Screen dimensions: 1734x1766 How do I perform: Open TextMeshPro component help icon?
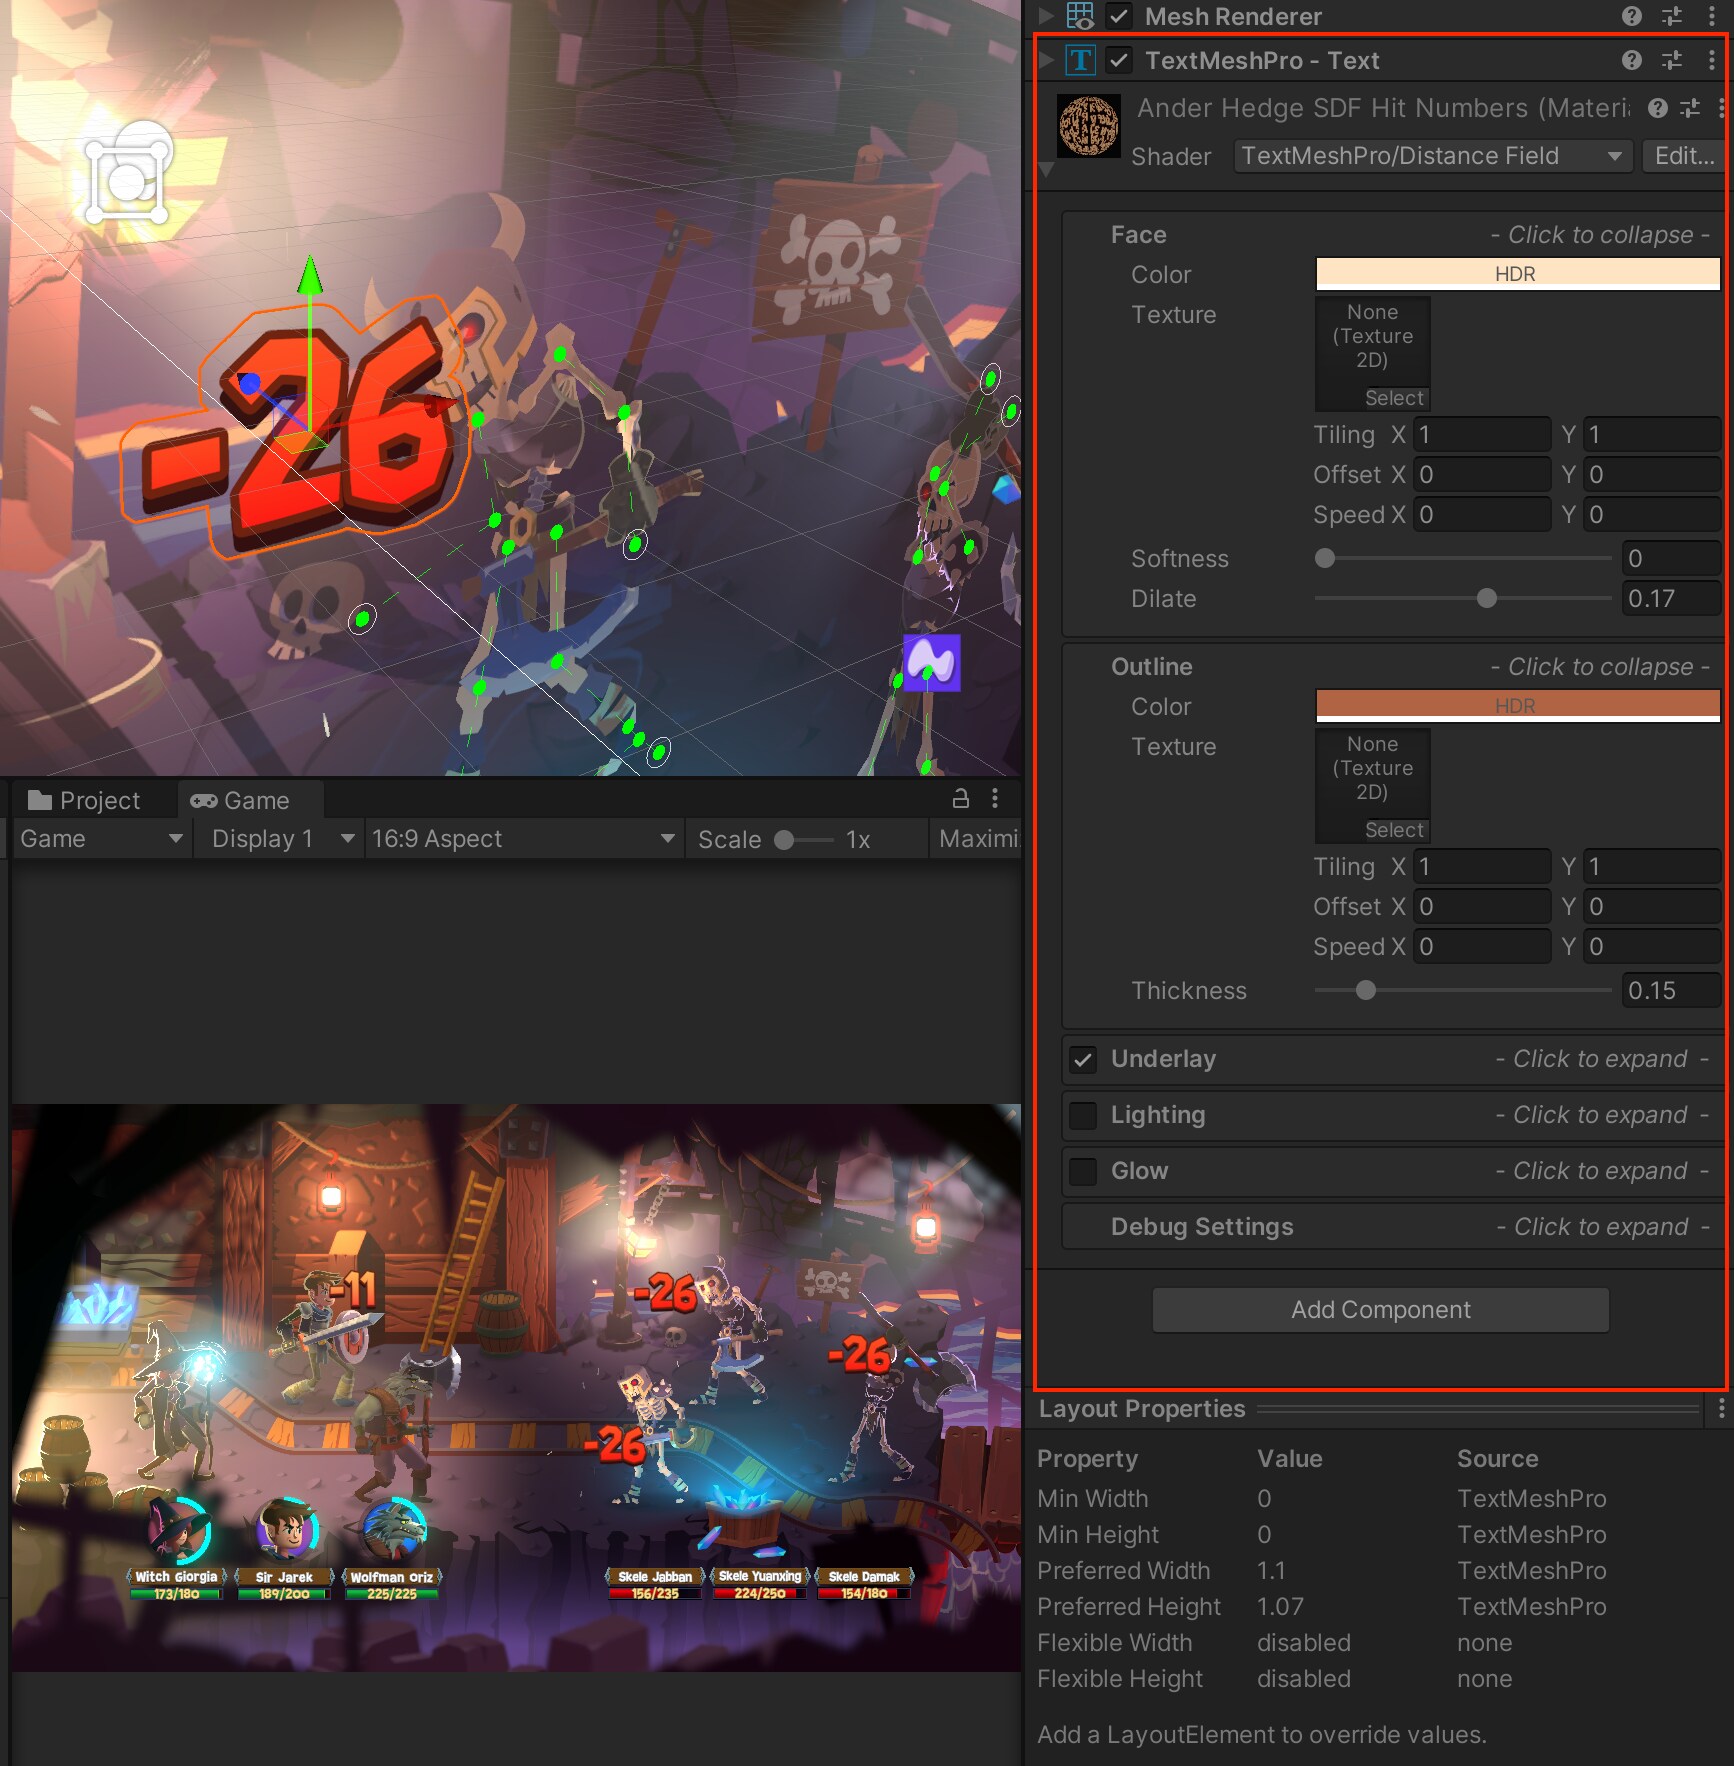tap(1631, 61)
